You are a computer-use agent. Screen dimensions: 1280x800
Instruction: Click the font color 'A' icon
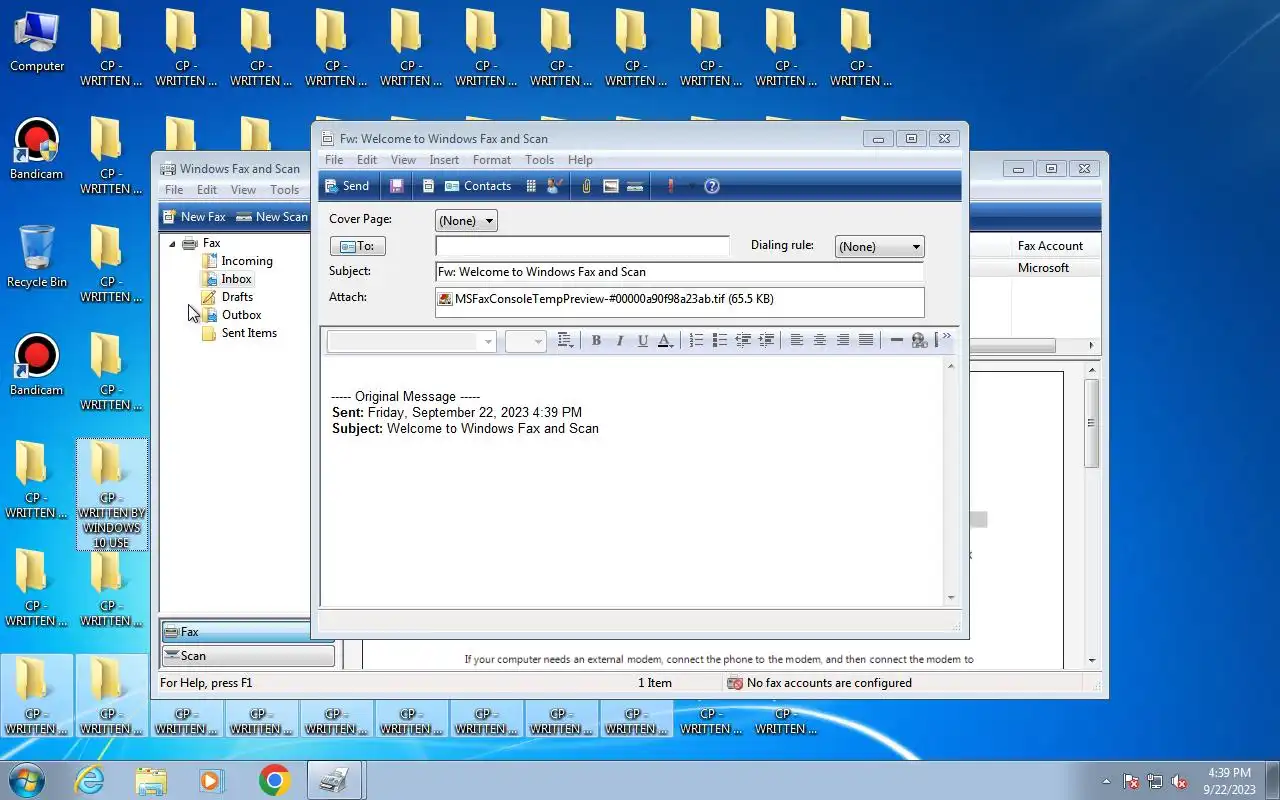point(665,341)
